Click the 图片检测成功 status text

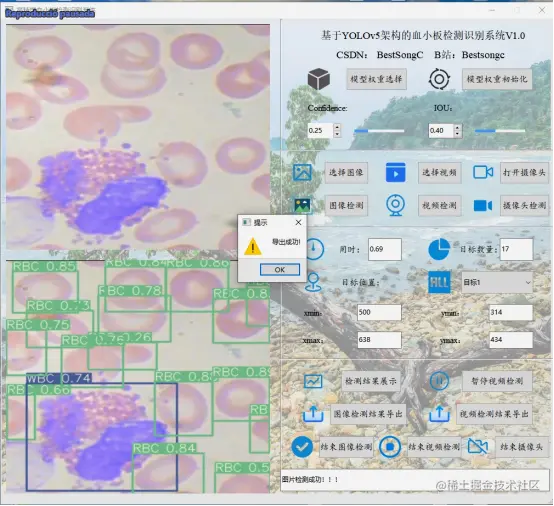(310, 479)
